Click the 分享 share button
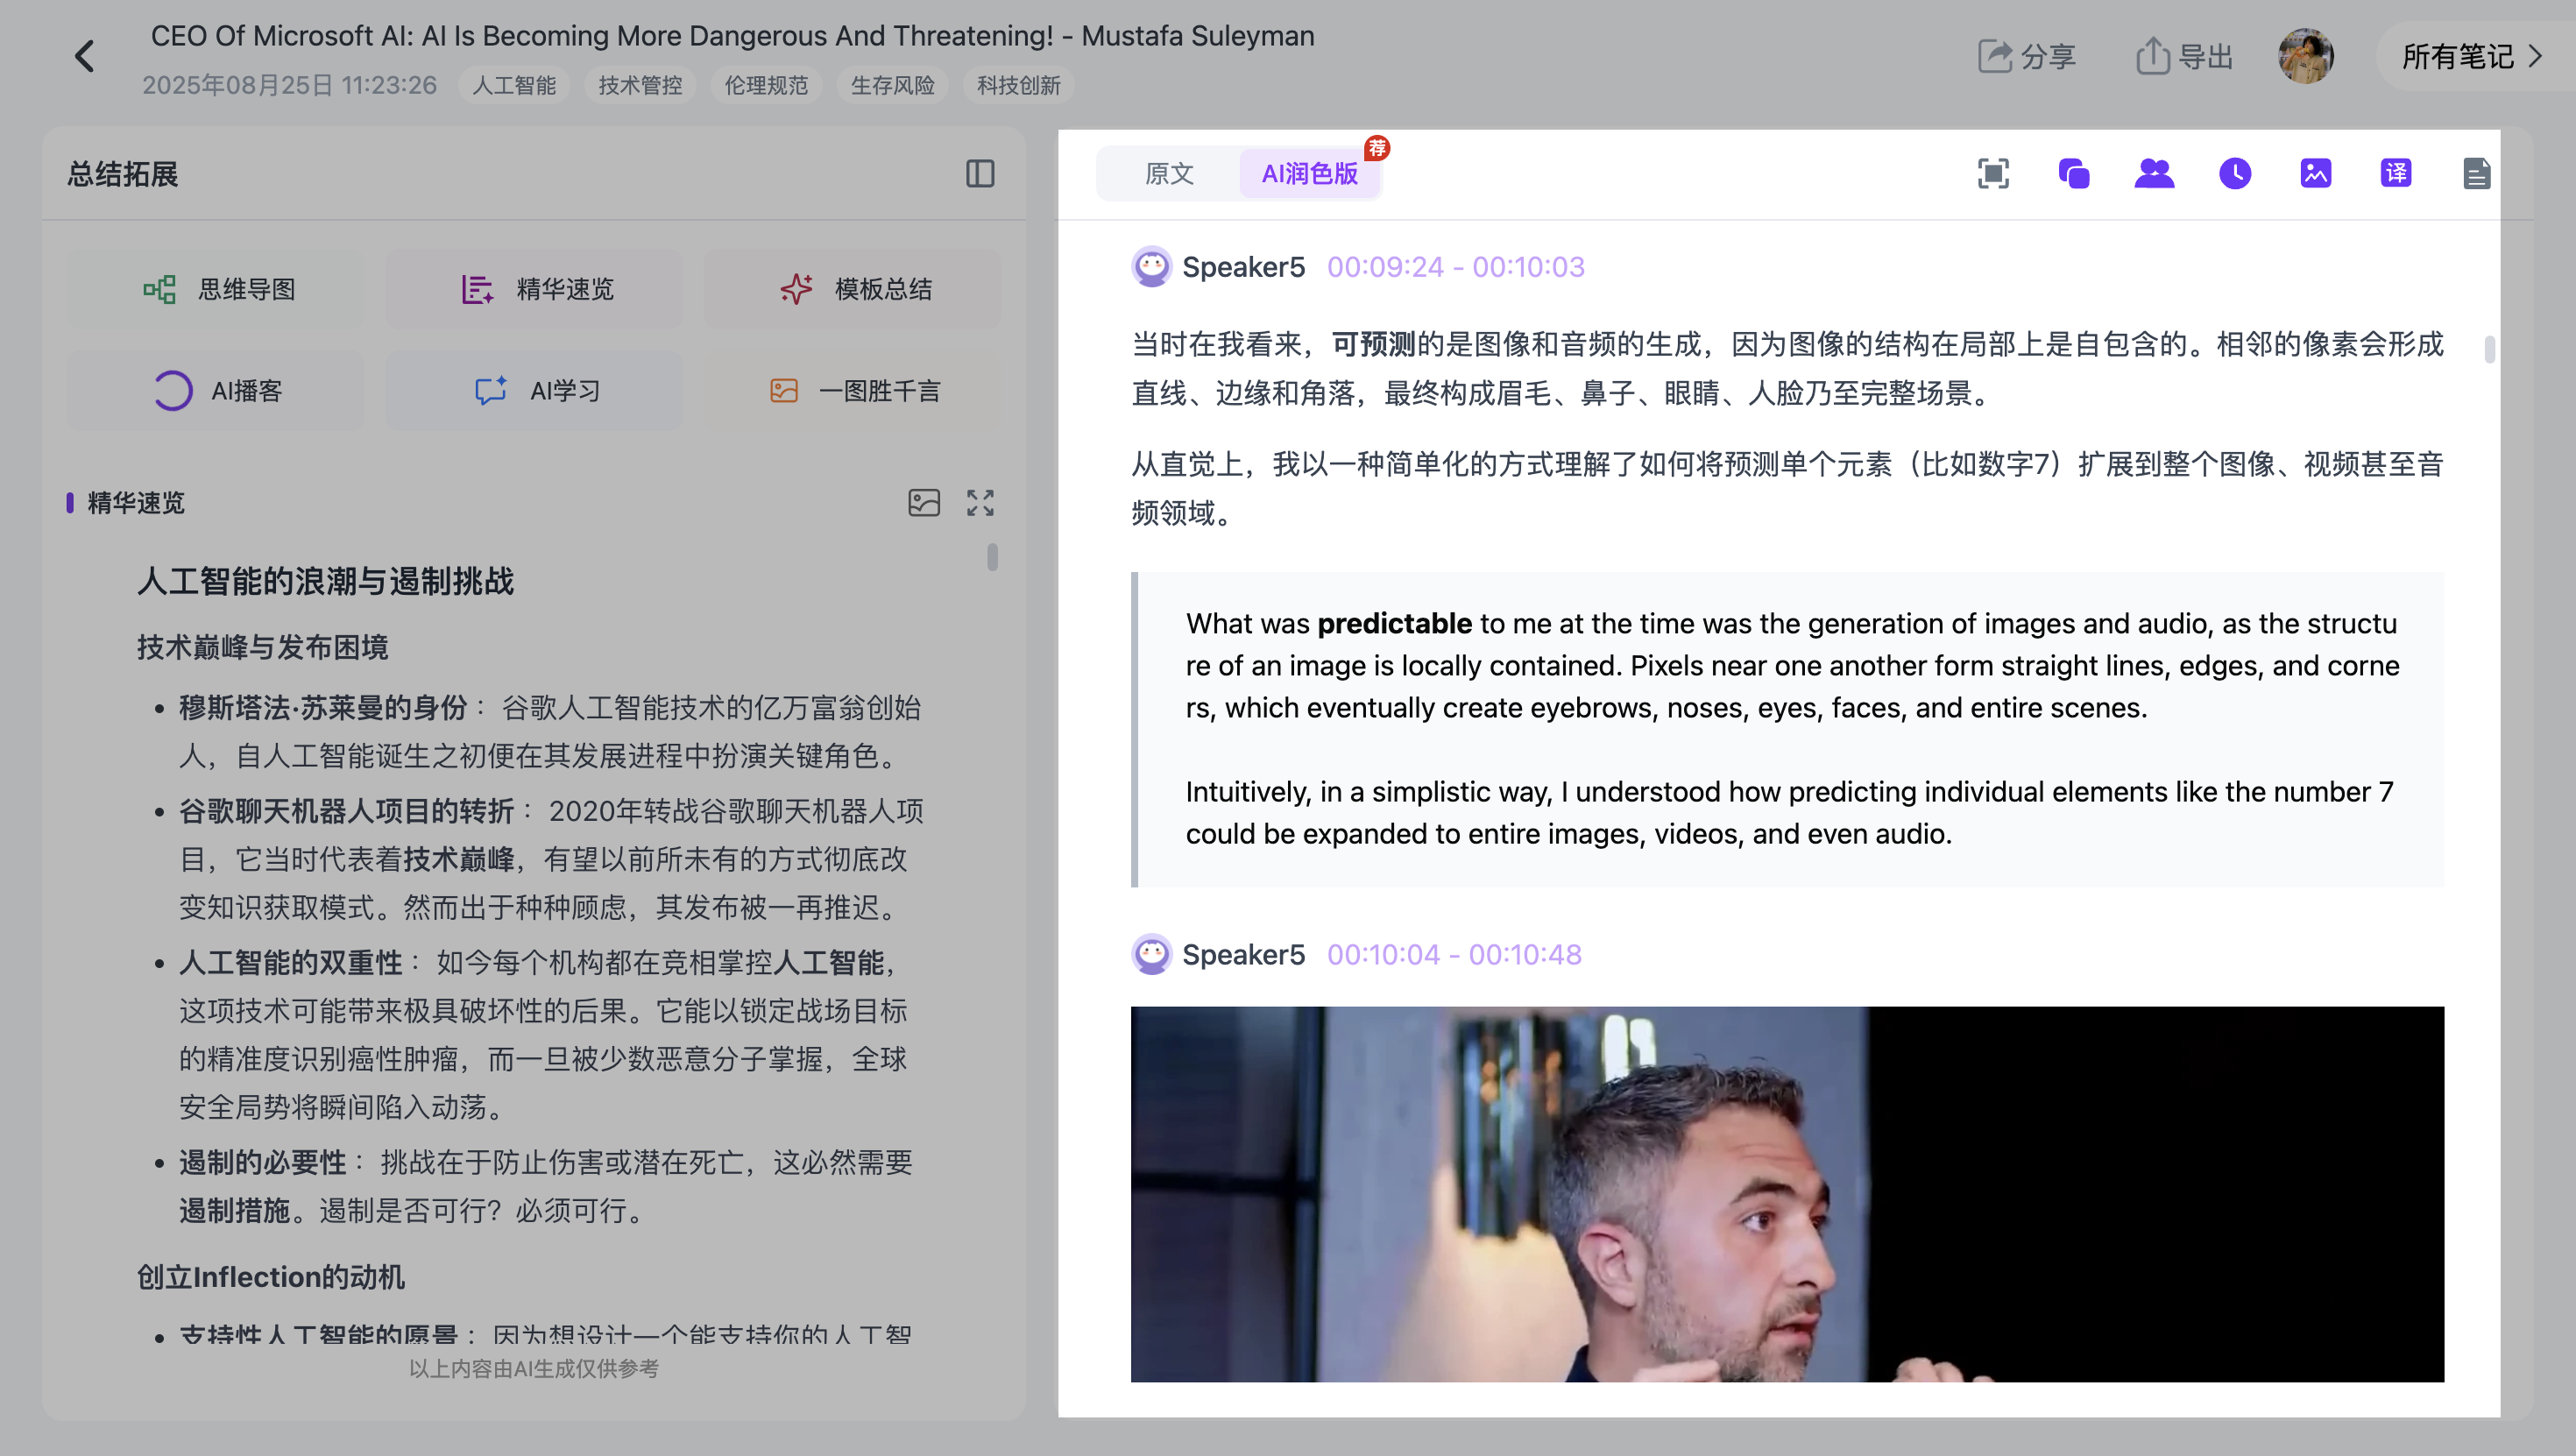This screenshot has width=2576, height=1456. click(2027, 56)
